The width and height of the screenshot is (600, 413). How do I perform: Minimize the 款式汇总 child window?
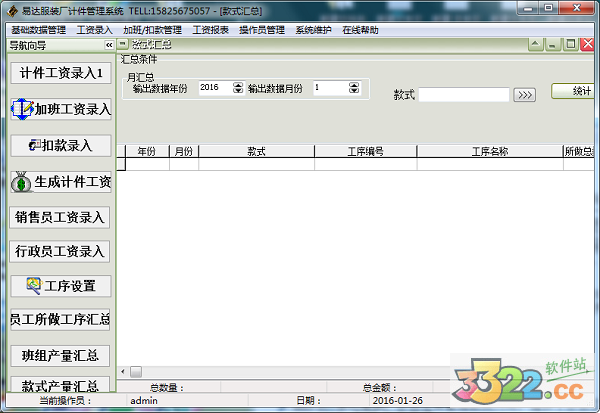(552, 44)
